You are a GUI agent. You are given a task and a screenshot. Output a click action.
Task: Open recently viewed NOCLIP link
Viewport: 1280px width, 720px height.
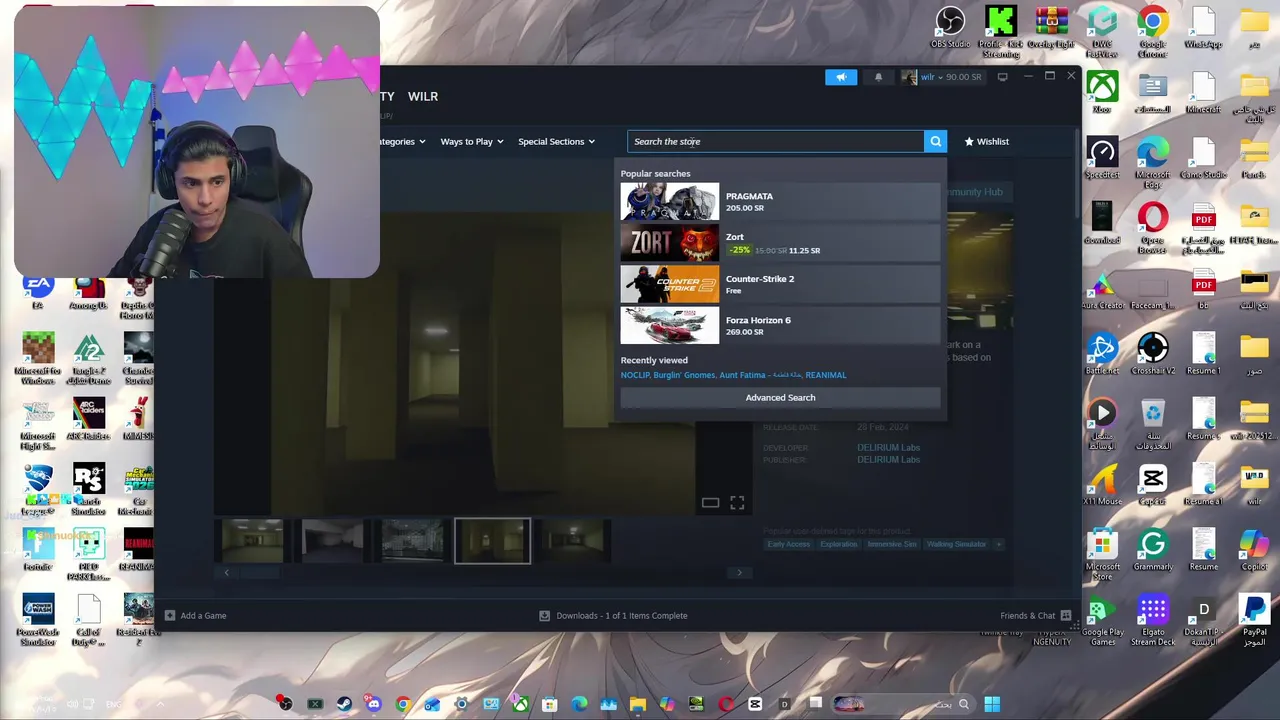click(x=634, y=375)
